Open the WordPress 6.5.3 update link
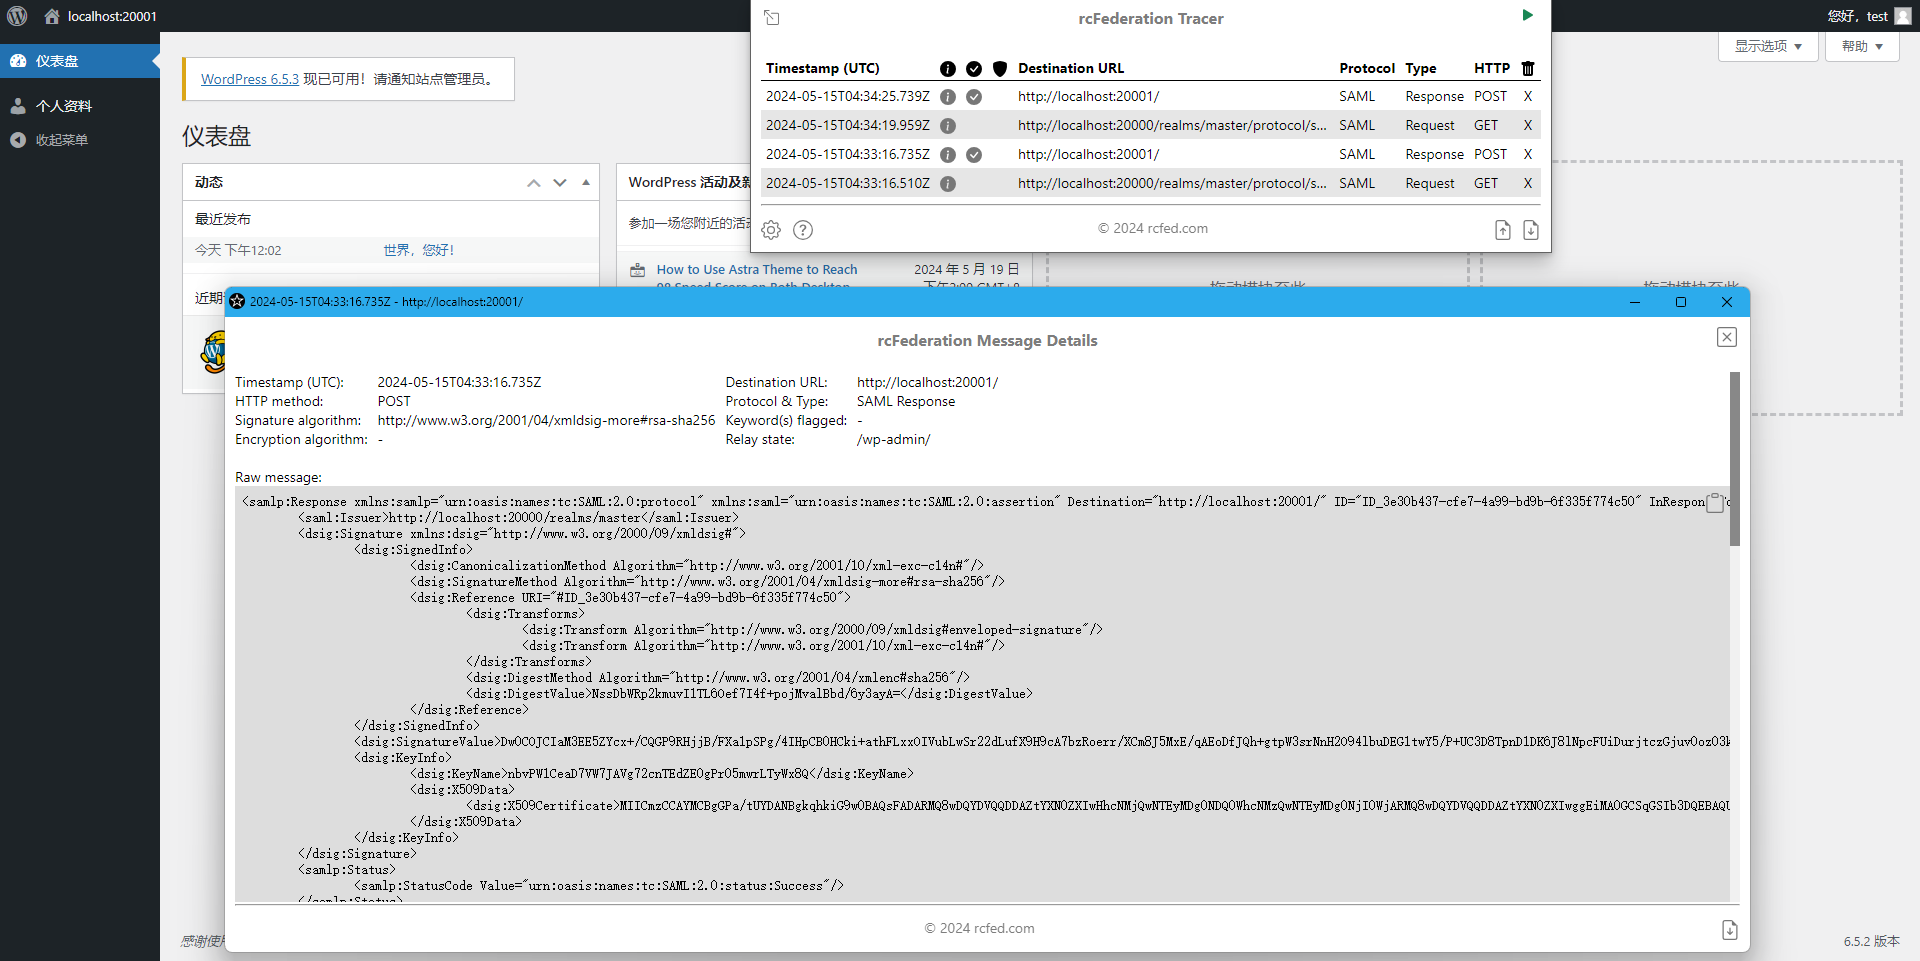 pyautogui.click(x=250, y=79)
